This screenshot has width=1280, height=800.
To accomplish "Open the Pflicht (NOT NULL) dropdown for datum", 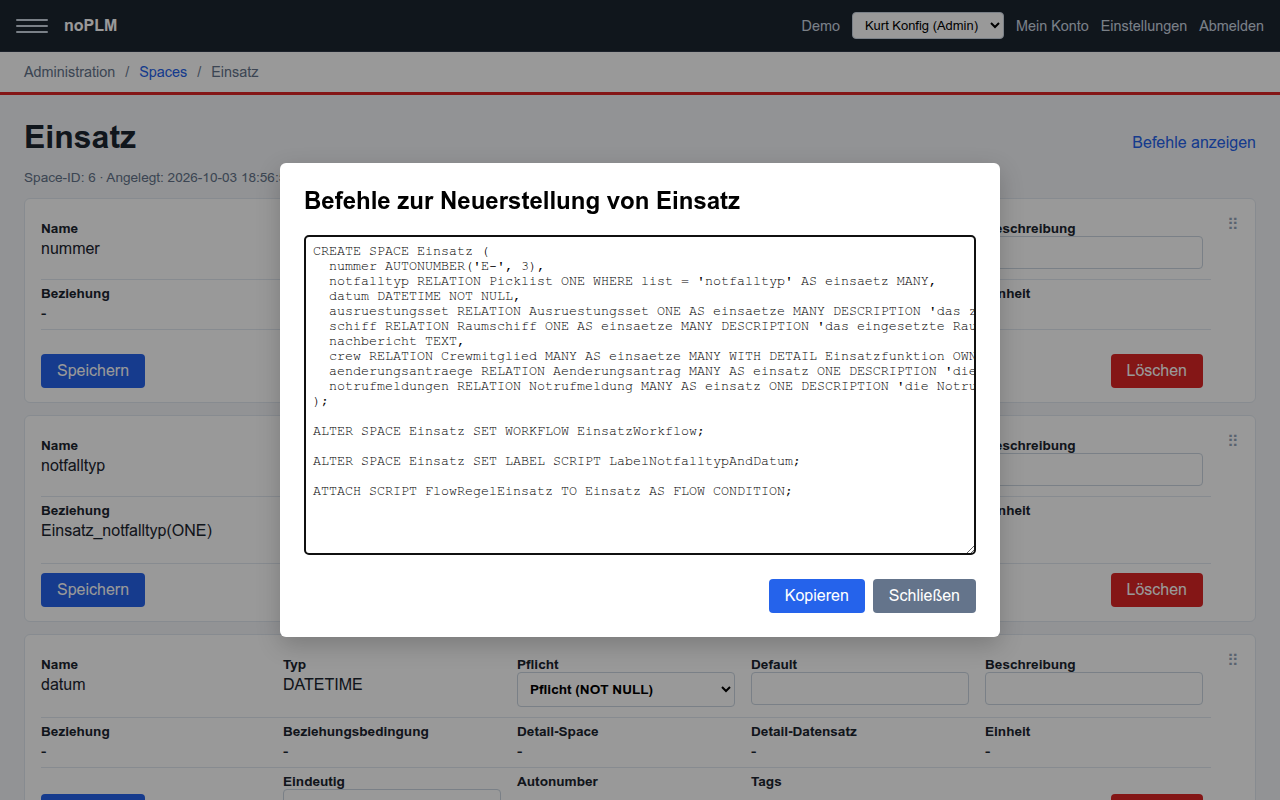I will tap(626, 689).
